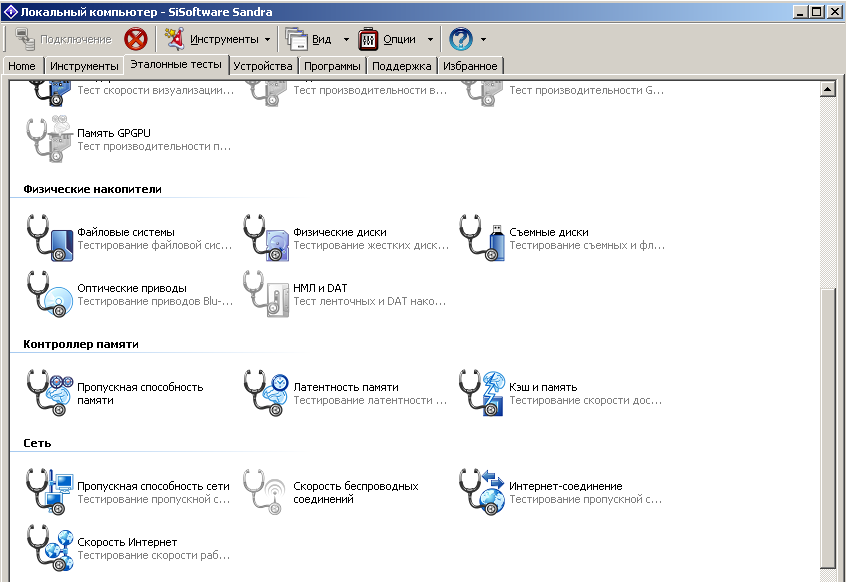846x582 pixels.
Task: Click the Вид windows icon in toolbar
Action: [296, 39]
